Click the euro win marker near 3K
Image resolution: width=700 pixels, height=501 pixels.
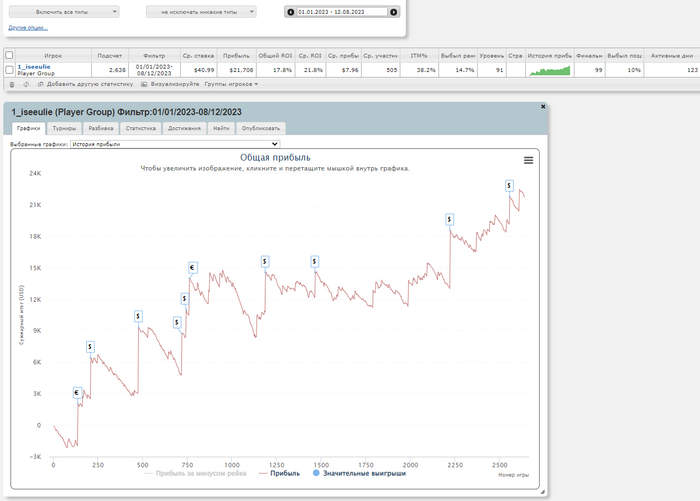pos(77,393)
